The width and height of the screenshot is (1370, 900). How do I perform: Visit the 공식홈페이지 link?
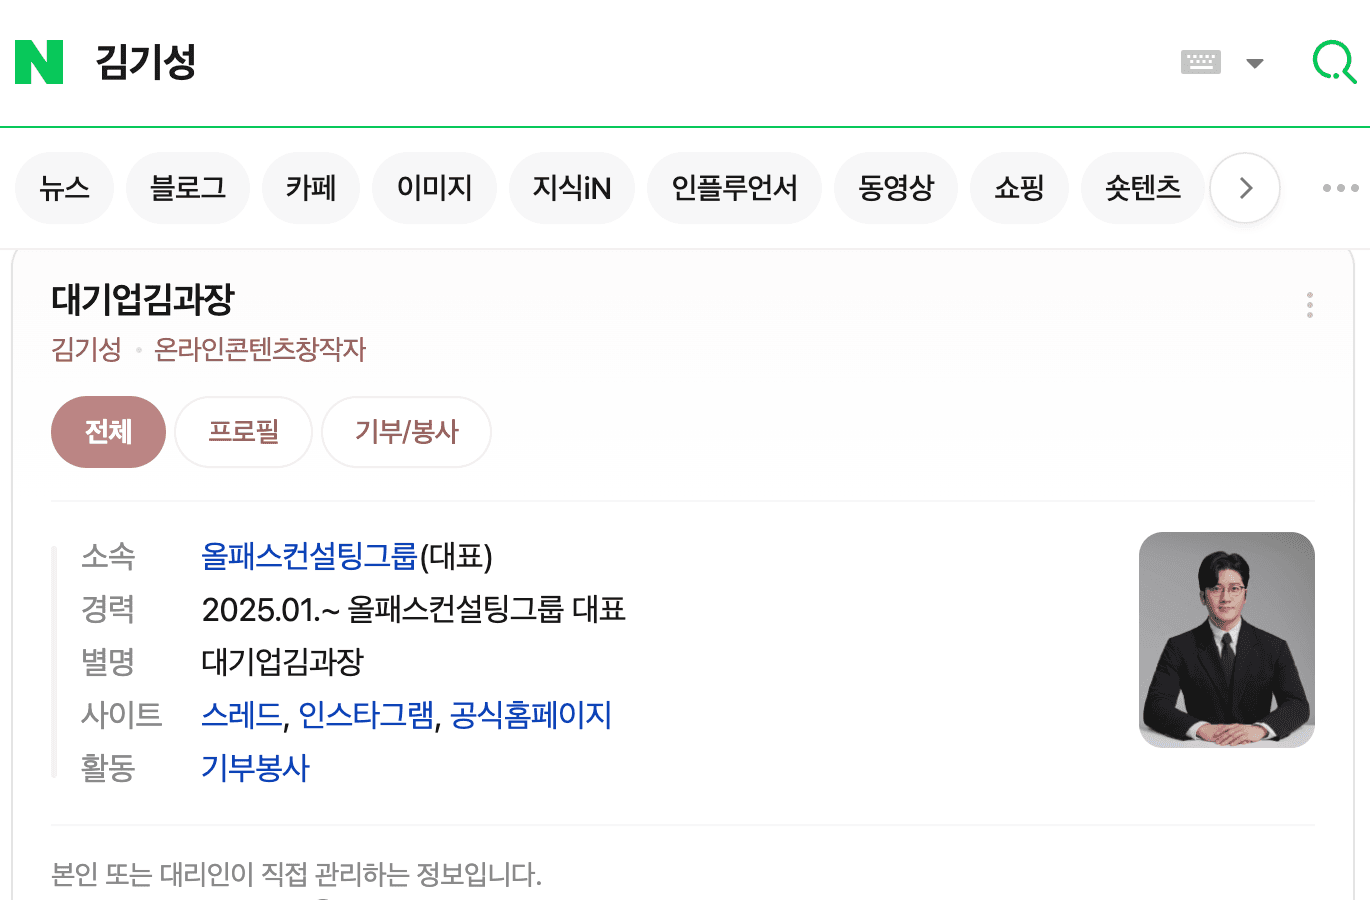531,716
